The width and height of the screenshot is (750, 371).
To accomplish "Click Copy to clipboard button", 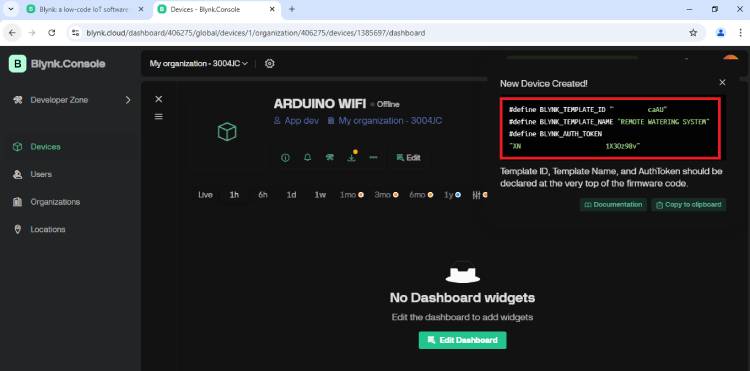I will 689,205.
